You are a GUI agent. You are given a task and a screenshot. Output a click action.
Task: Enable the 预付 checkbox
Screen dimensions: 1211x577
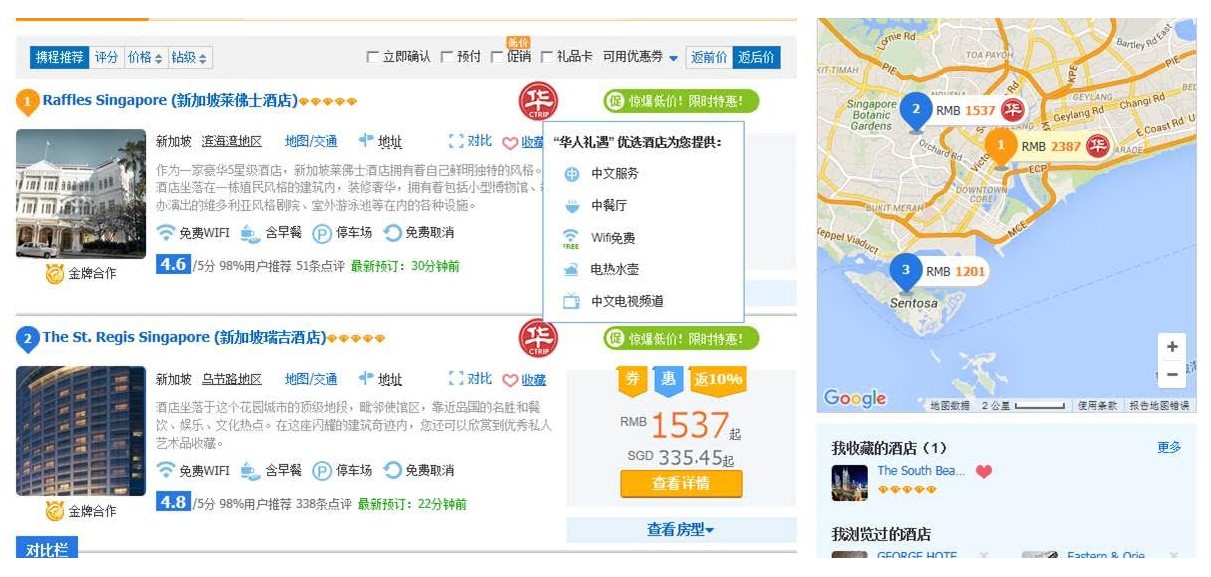[x=446, y=58]
